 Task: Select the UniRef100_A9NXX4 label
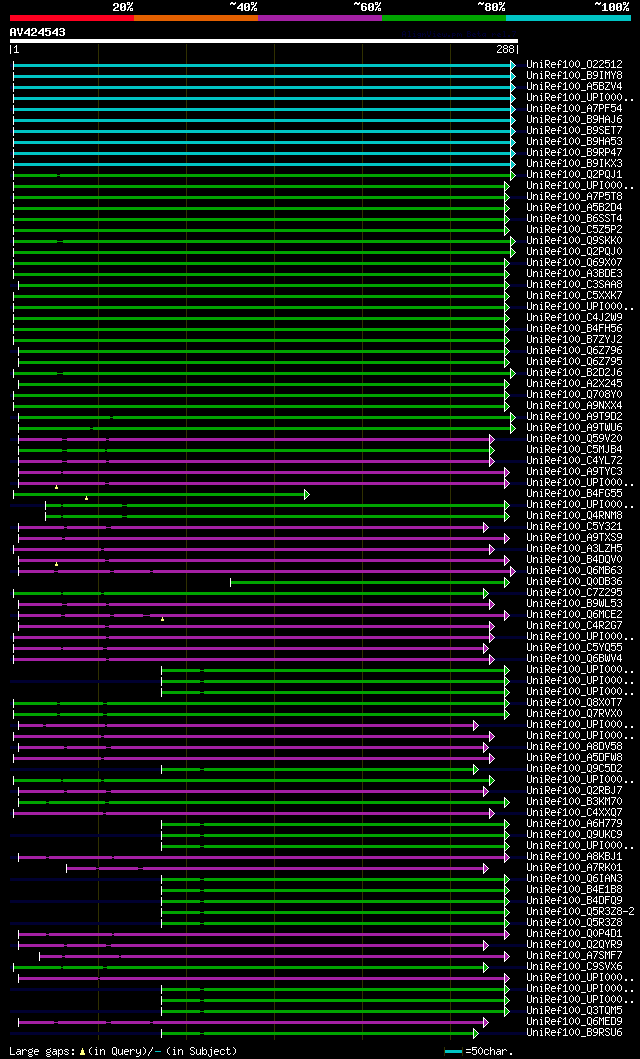pos(575,406)
